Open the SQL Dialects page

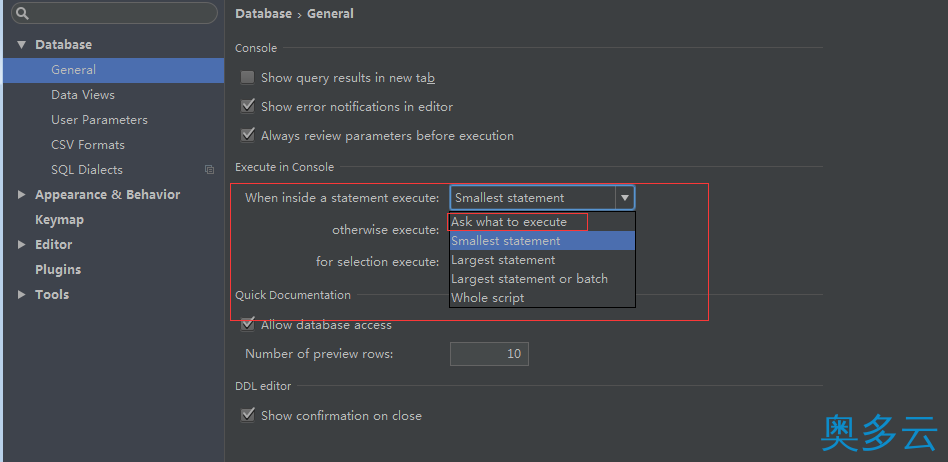[87, 170]
